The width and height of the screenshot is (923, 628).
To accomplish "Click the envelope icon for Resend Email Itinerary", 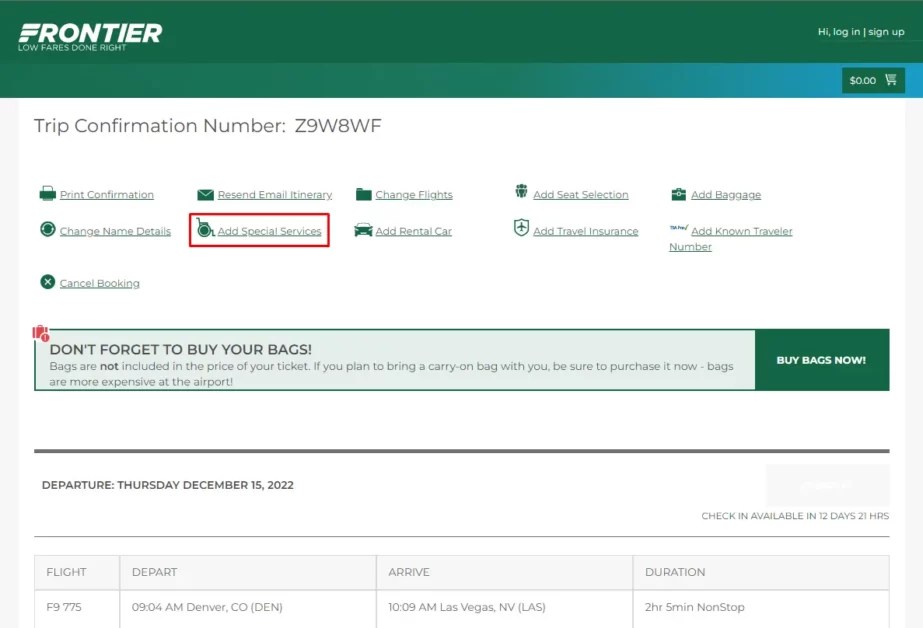I will tap(205, 194).
